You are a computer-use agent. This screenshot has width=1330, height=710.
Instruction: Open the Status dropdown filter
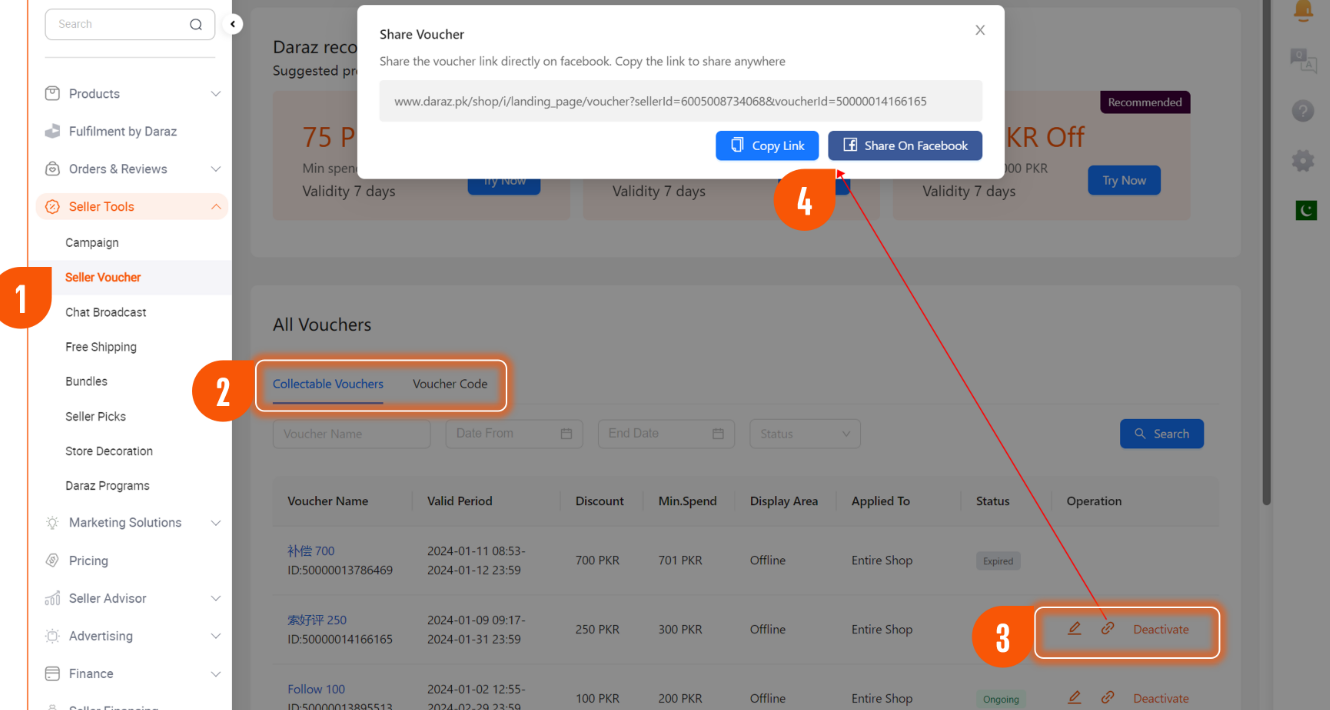coord(804,434)
